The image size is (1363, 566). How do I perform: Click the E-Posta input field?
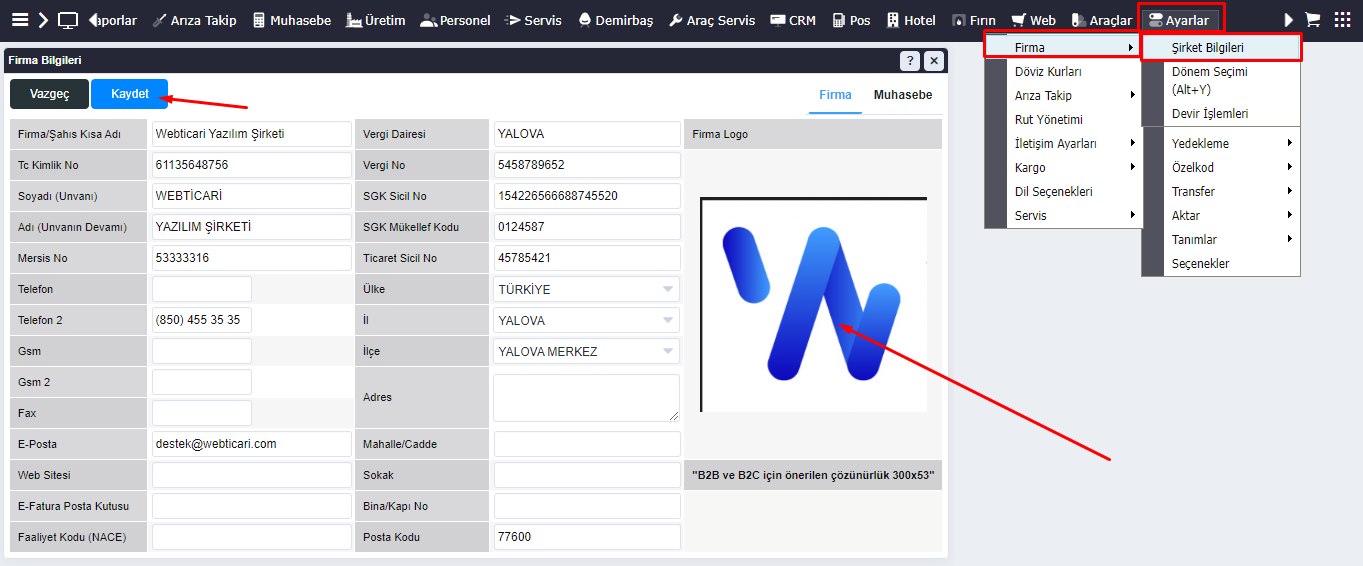click(x=251, y=443)
